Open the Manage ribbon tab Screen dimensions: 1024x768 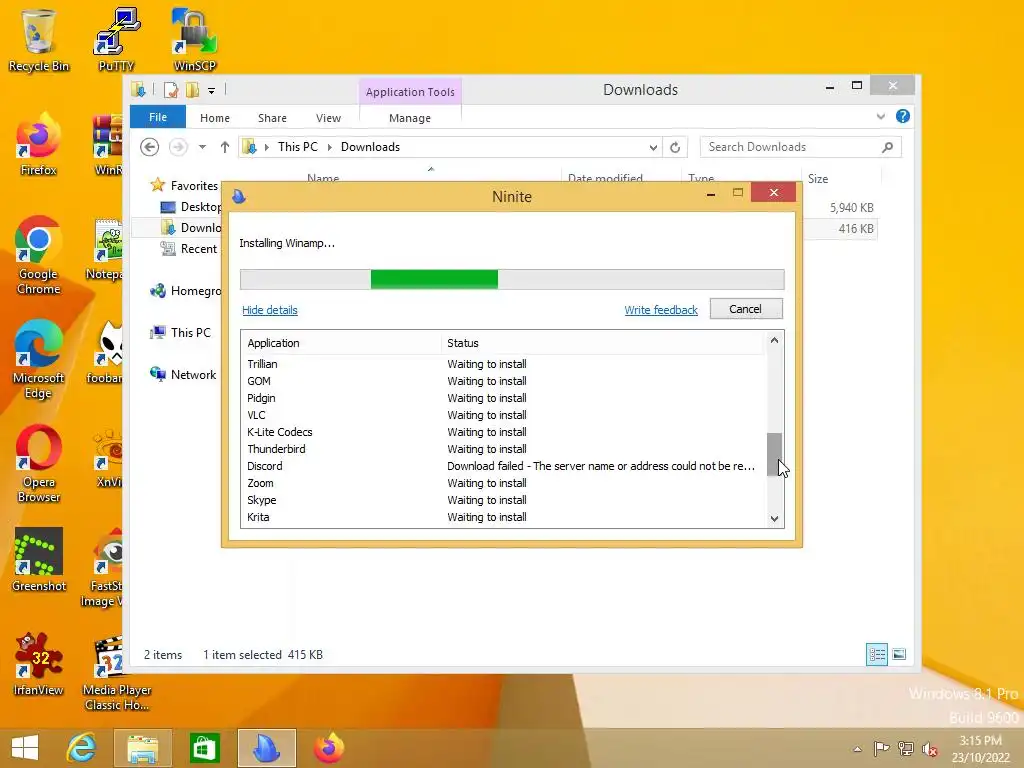[410, 118]
